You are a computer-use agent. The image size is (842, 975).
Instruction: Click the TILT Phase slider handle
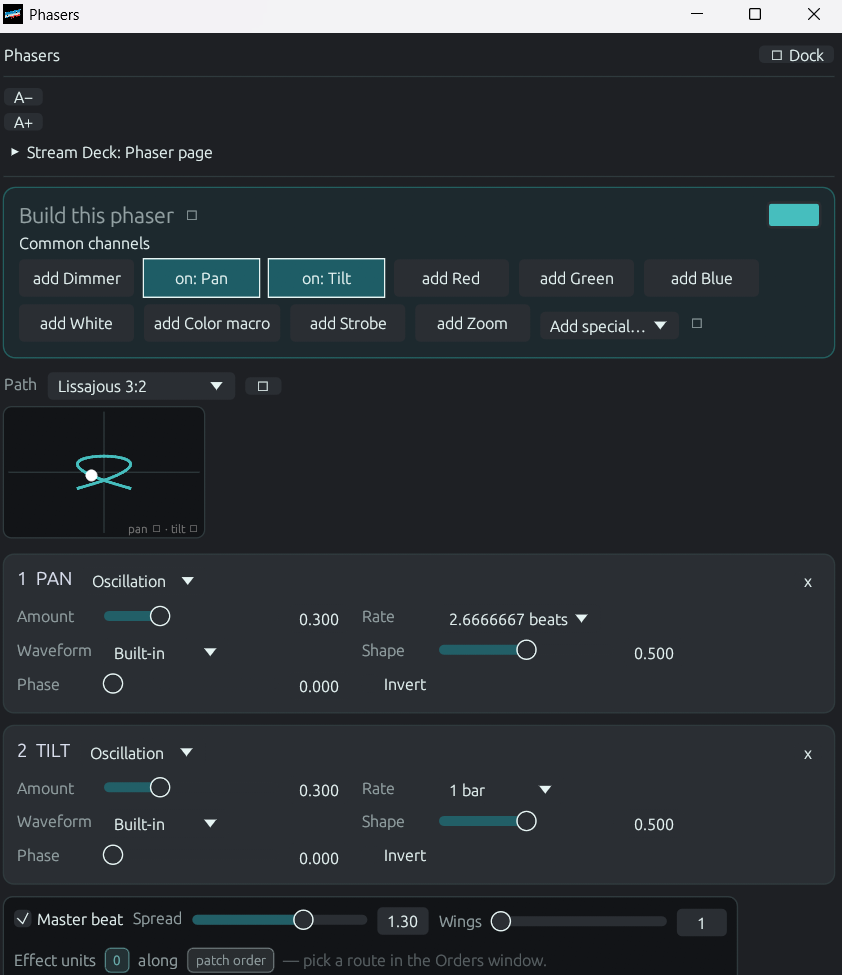pyautogui.click(x=113, y=855)
